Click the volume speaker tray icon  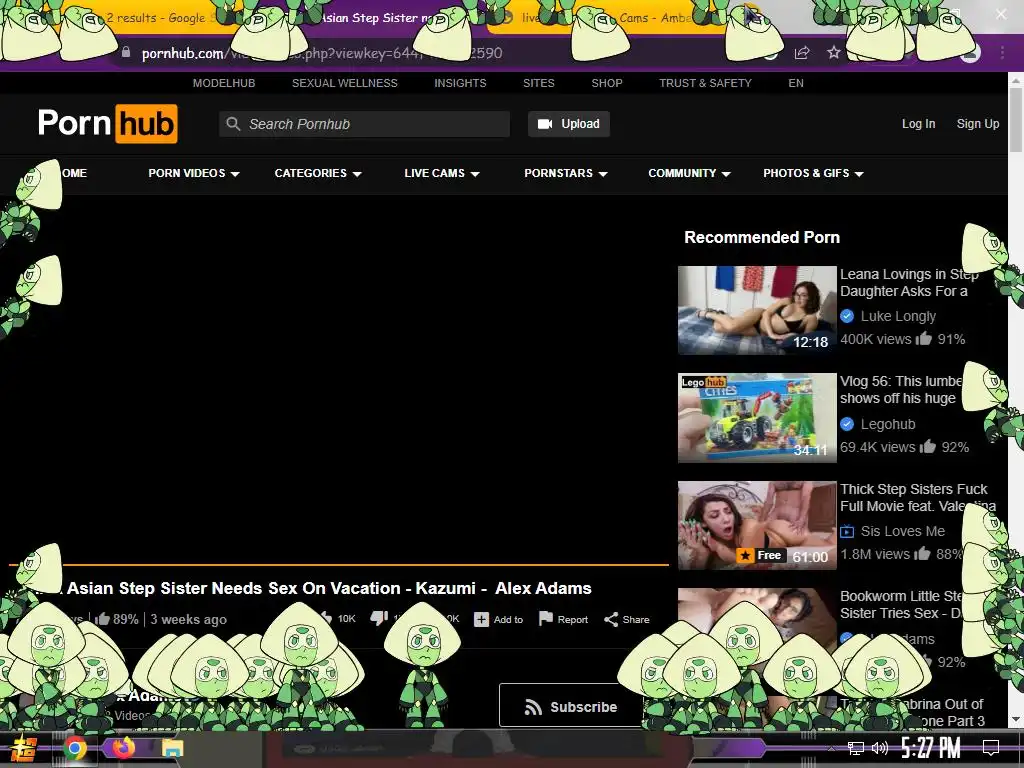point(880,748)
